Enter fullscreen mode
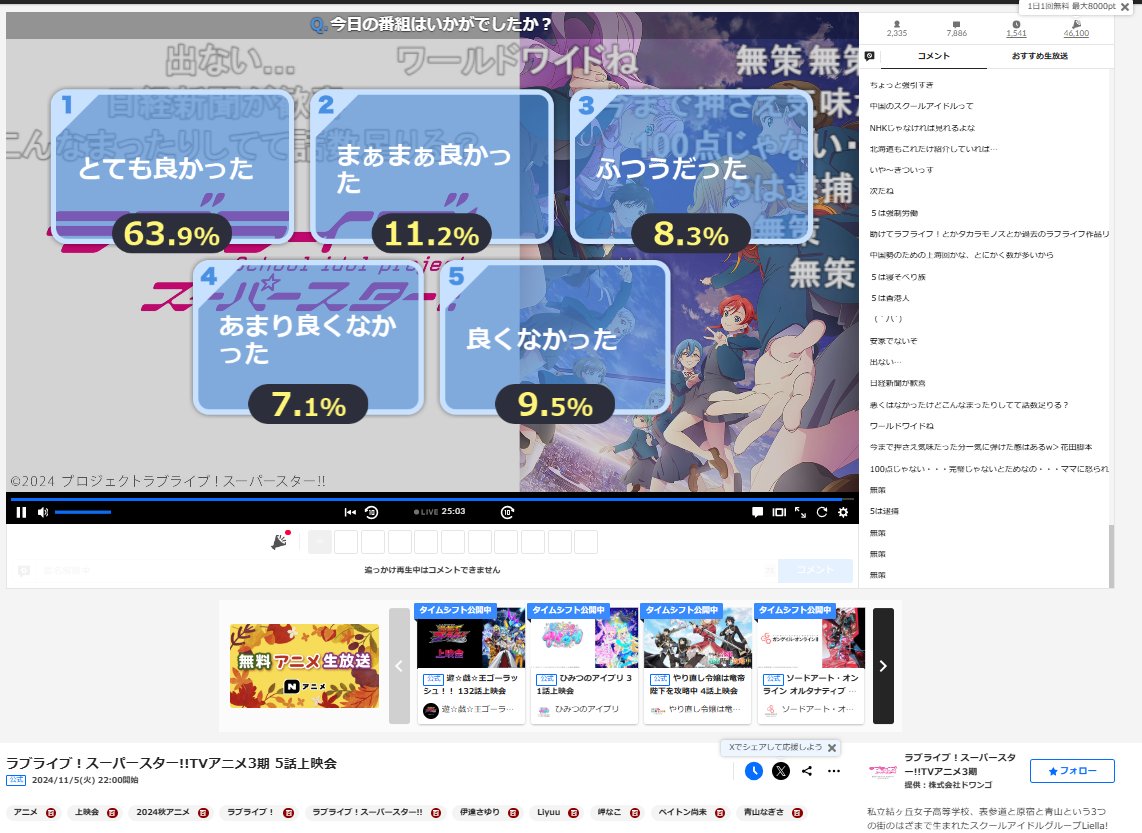Screen dimensions: 1142x833 tap(800, 512)
